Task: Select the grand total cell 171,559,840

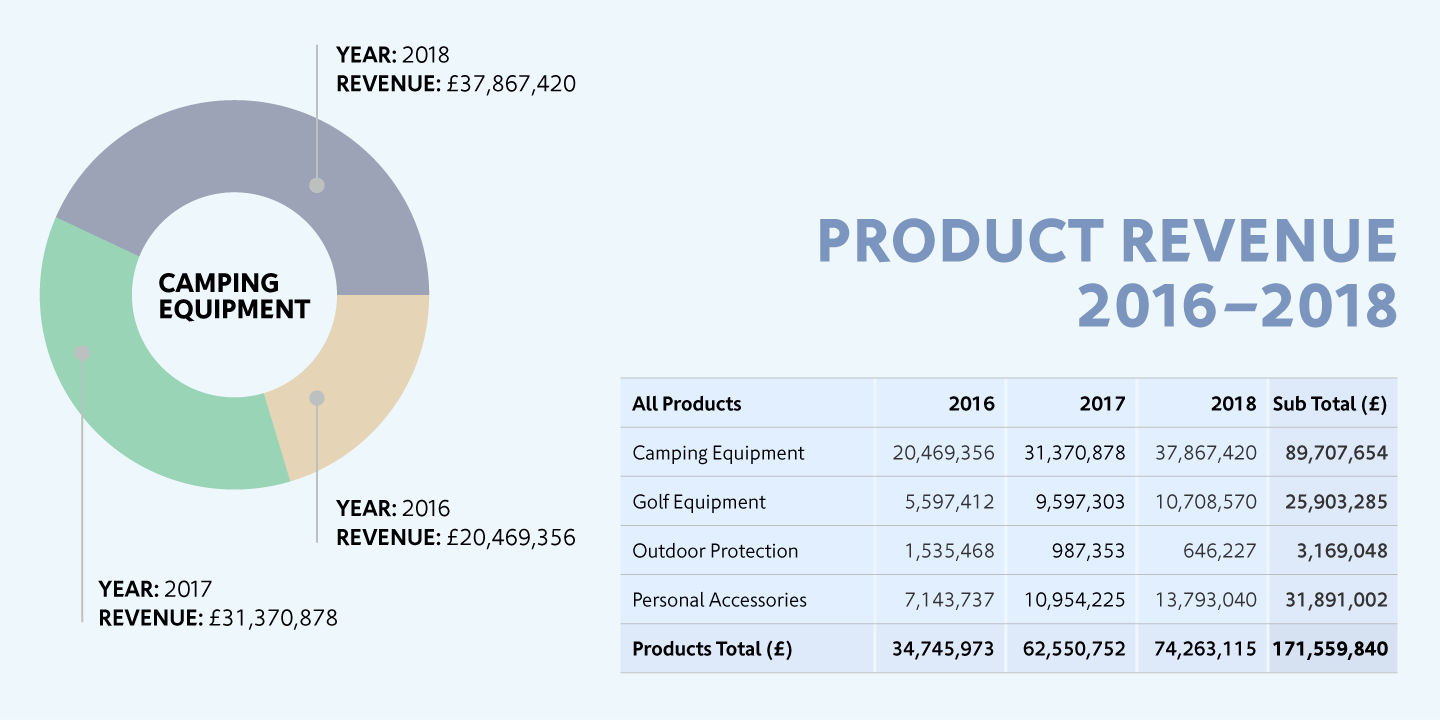Action: click(1330, 649)
